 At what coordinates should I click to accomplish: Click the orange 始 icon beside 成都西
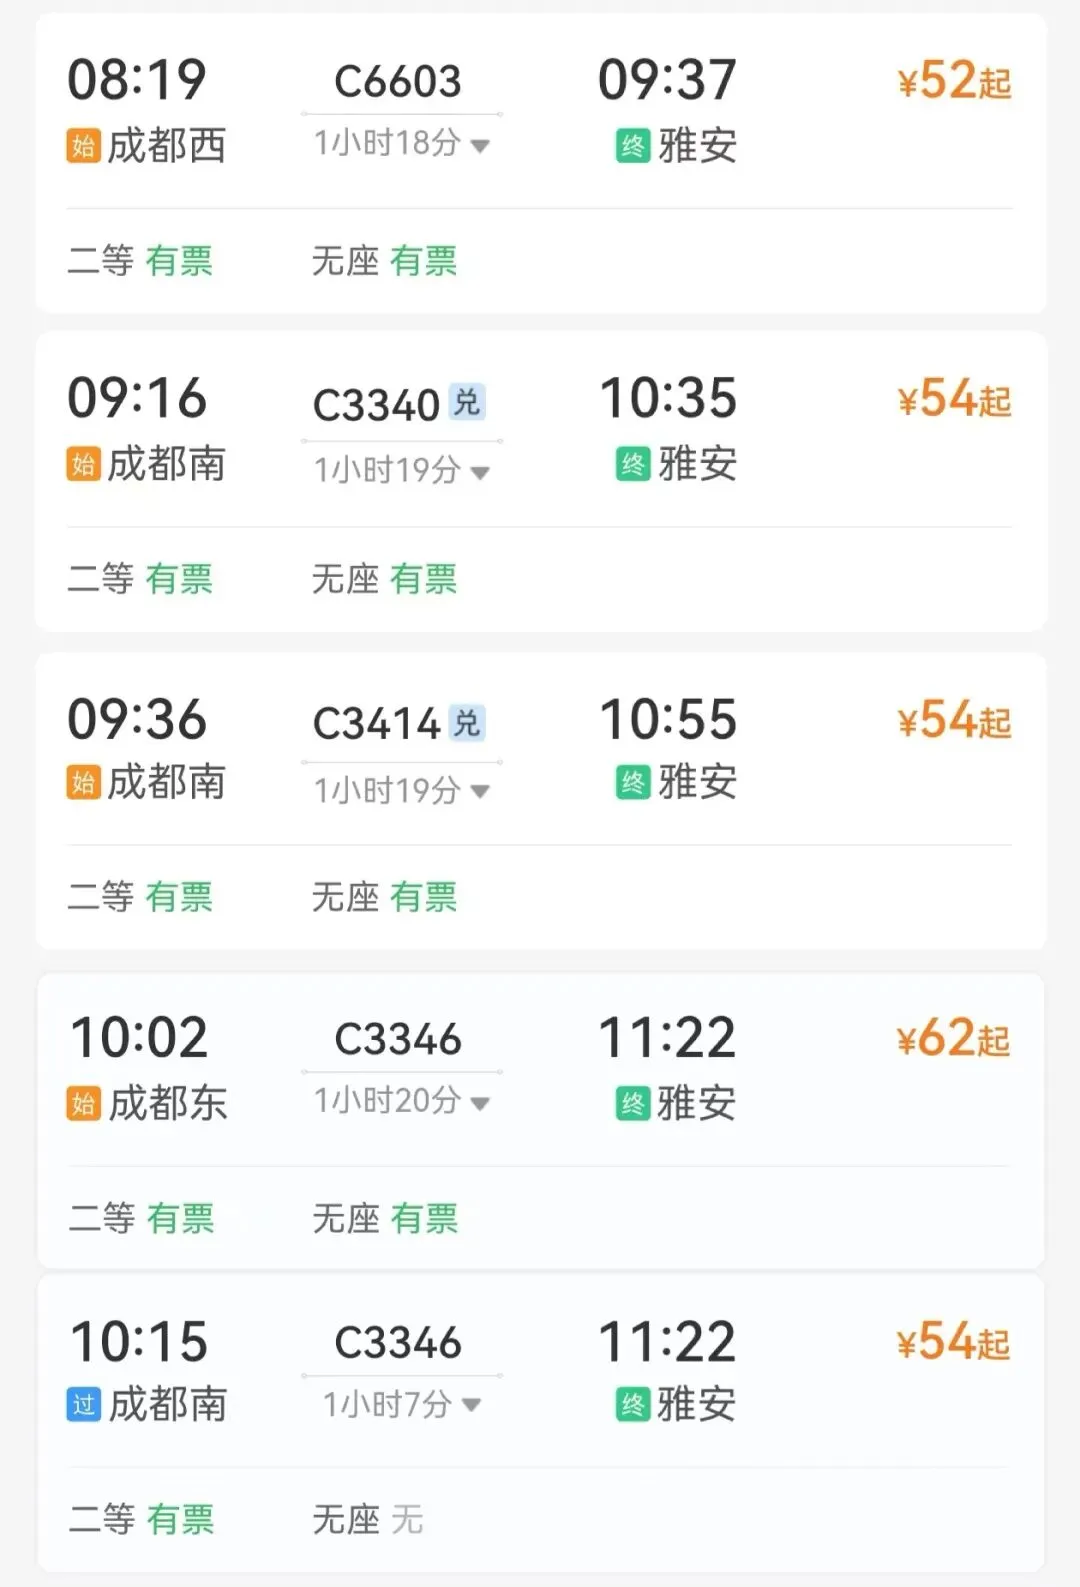click(x=83, y=146)
